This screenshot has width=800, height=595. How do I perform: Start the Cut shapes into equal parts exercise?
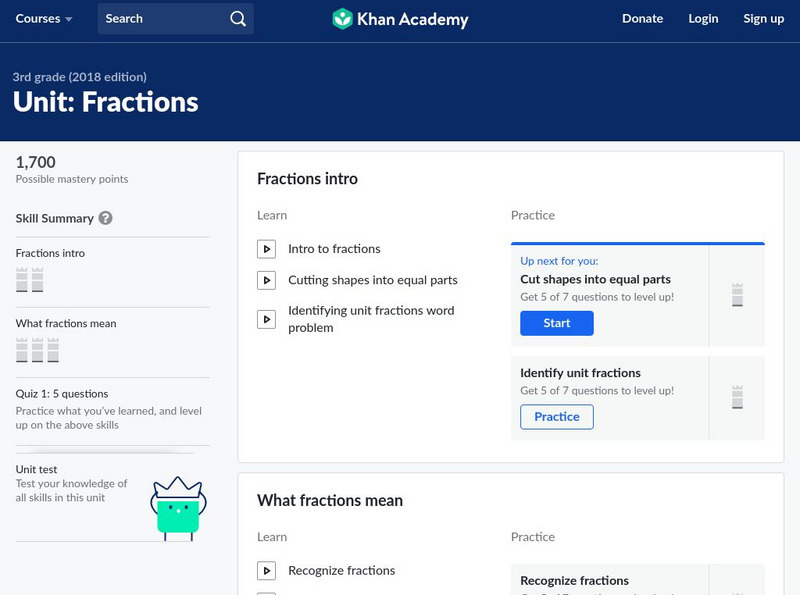pyautogui.click(x=557, y=323)
